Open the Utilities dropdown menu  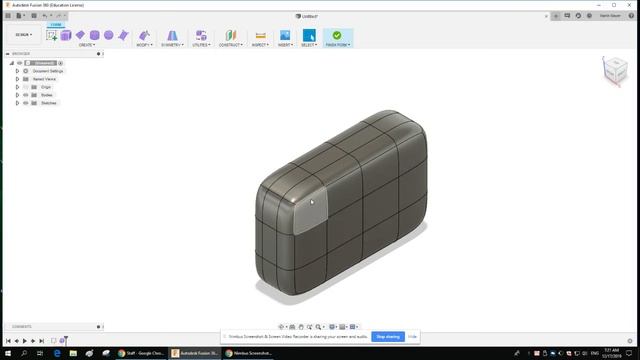[201, 45]
